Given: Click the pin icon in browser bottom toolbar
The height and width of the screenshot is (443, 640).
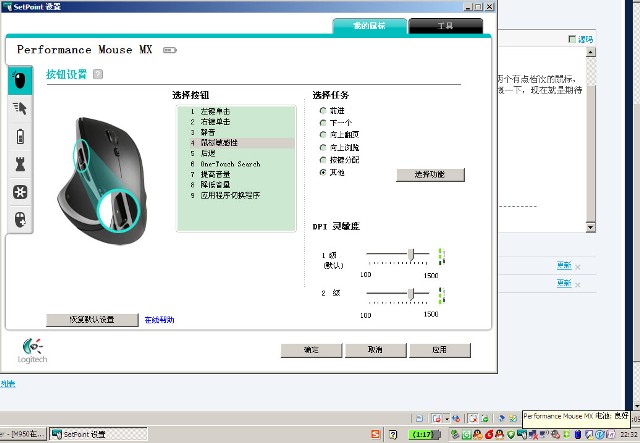Looking at the screenshot, I should click(502, 418).
